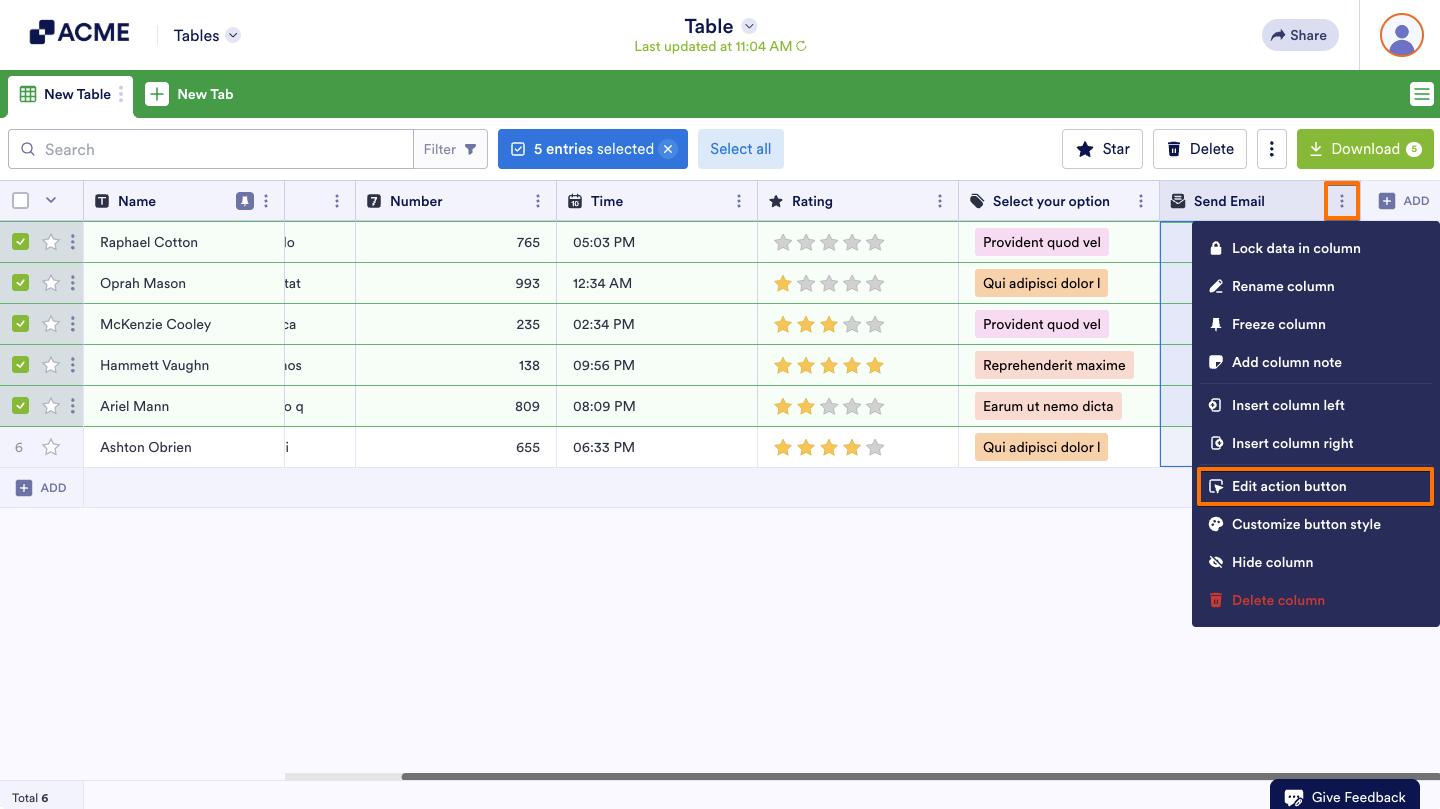Add a new column with ADD
1440x809 pixels.
click(1404, 201)
